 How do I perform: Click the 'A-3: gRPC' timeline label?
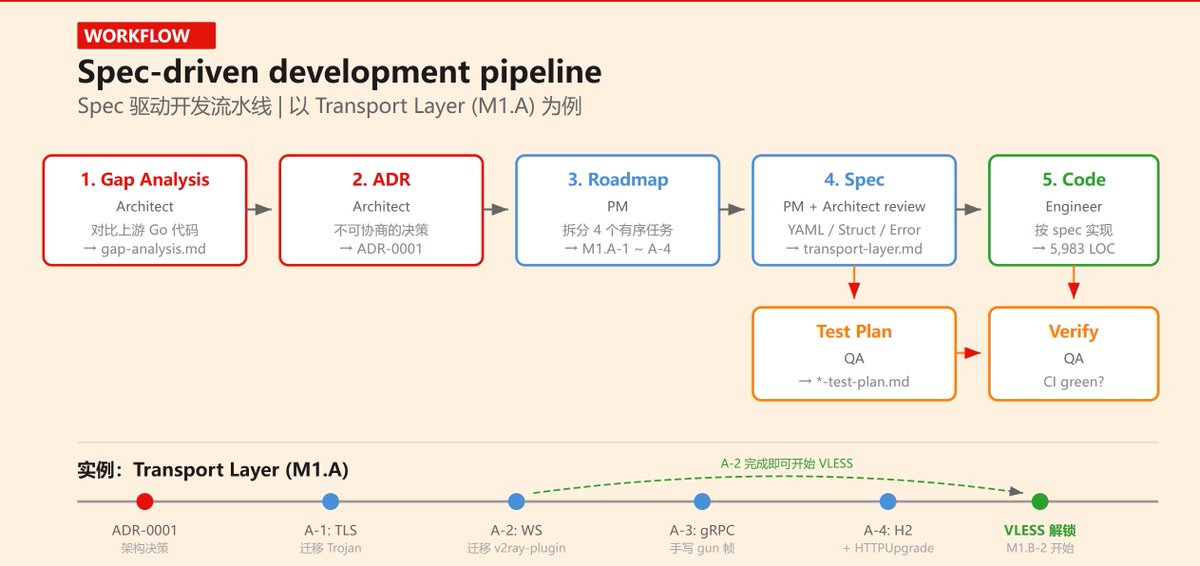tap(702, 530)
